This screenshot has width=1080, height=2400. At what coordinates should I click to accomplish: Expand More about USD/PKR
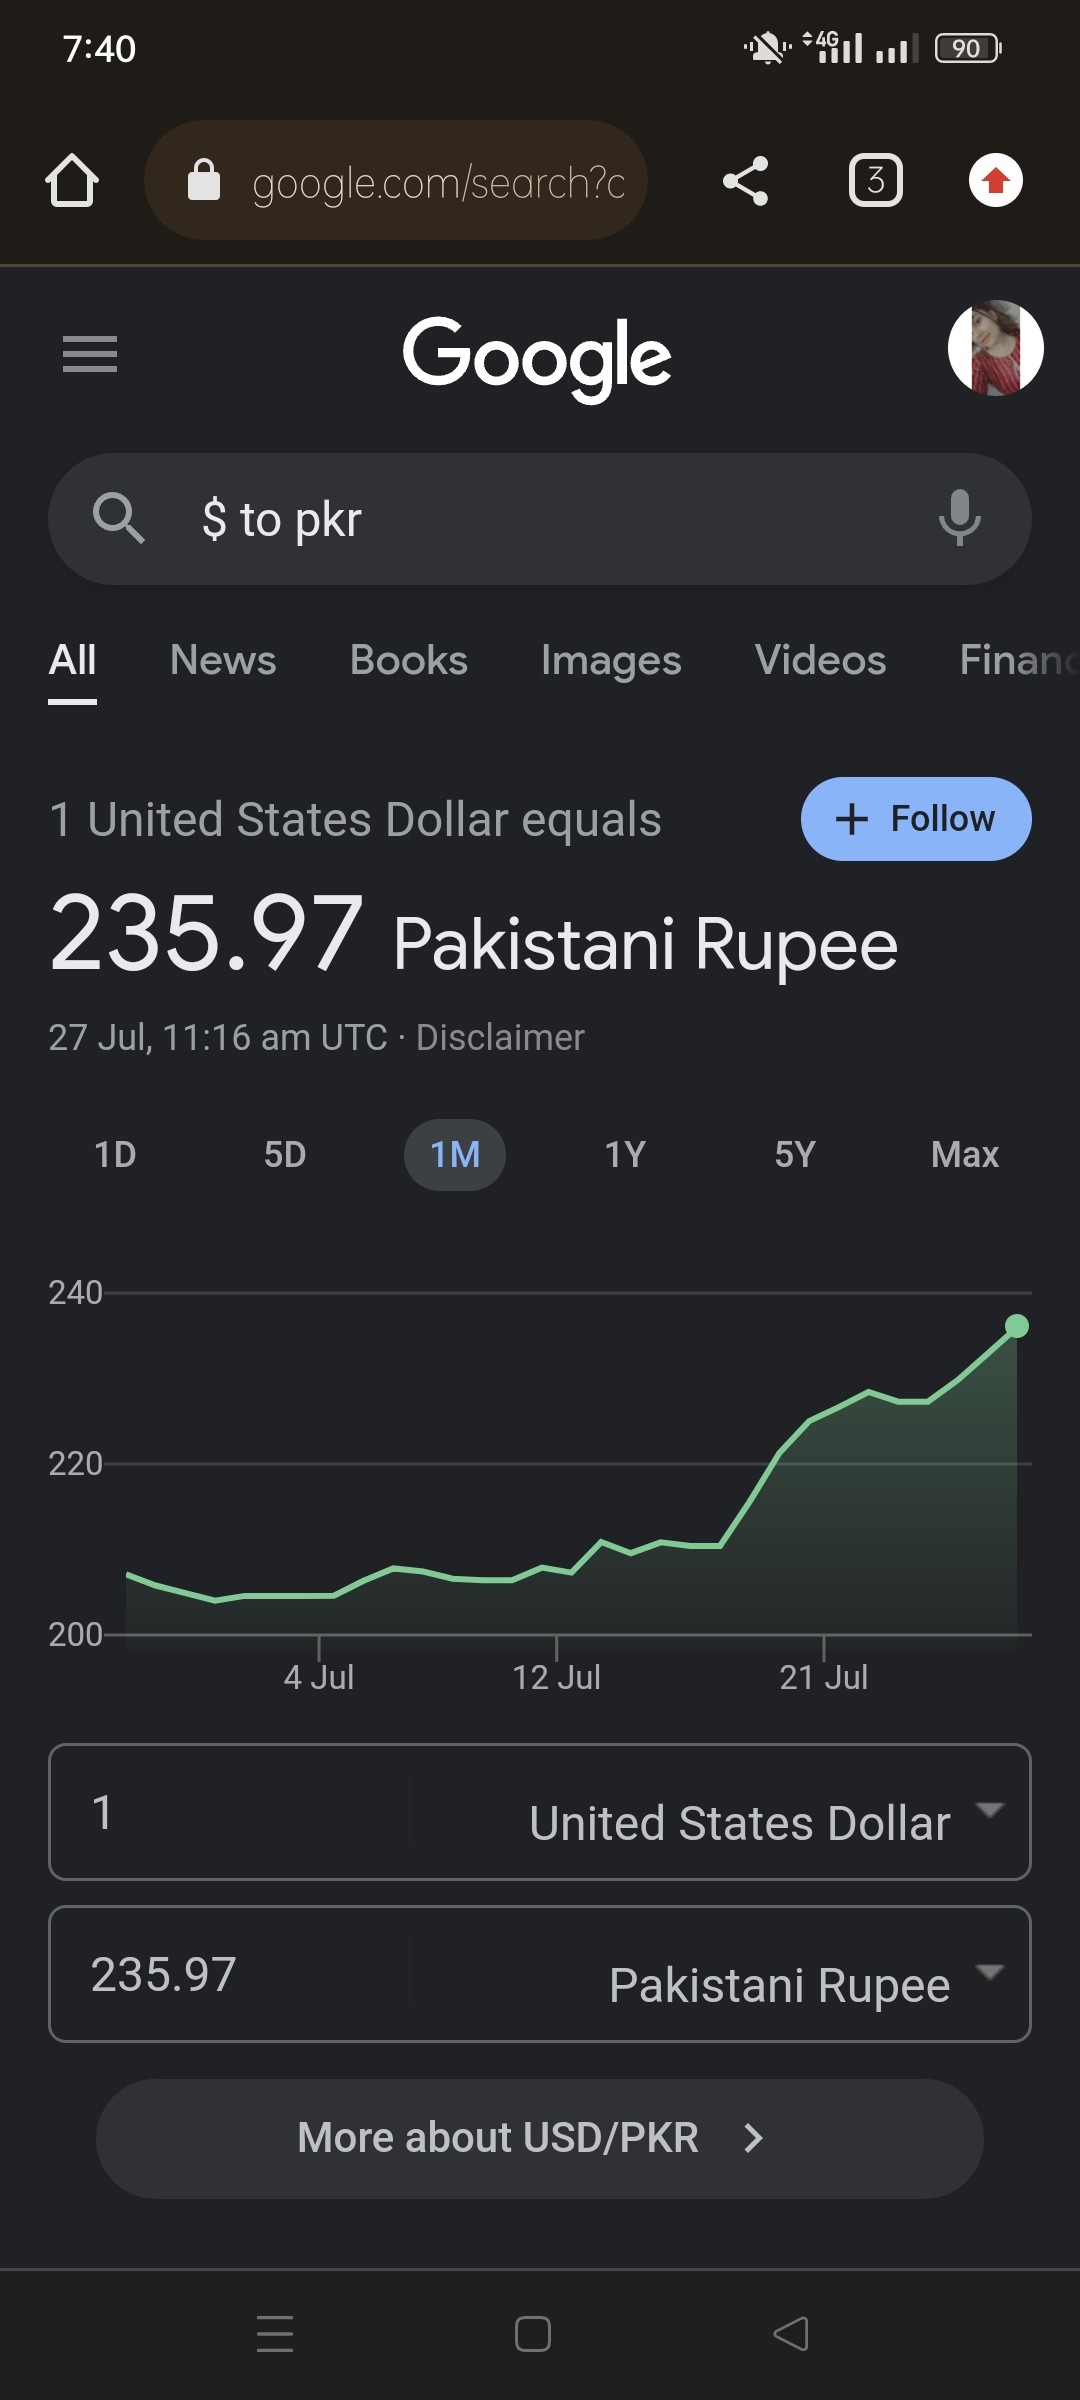[x=540, y=2138]
